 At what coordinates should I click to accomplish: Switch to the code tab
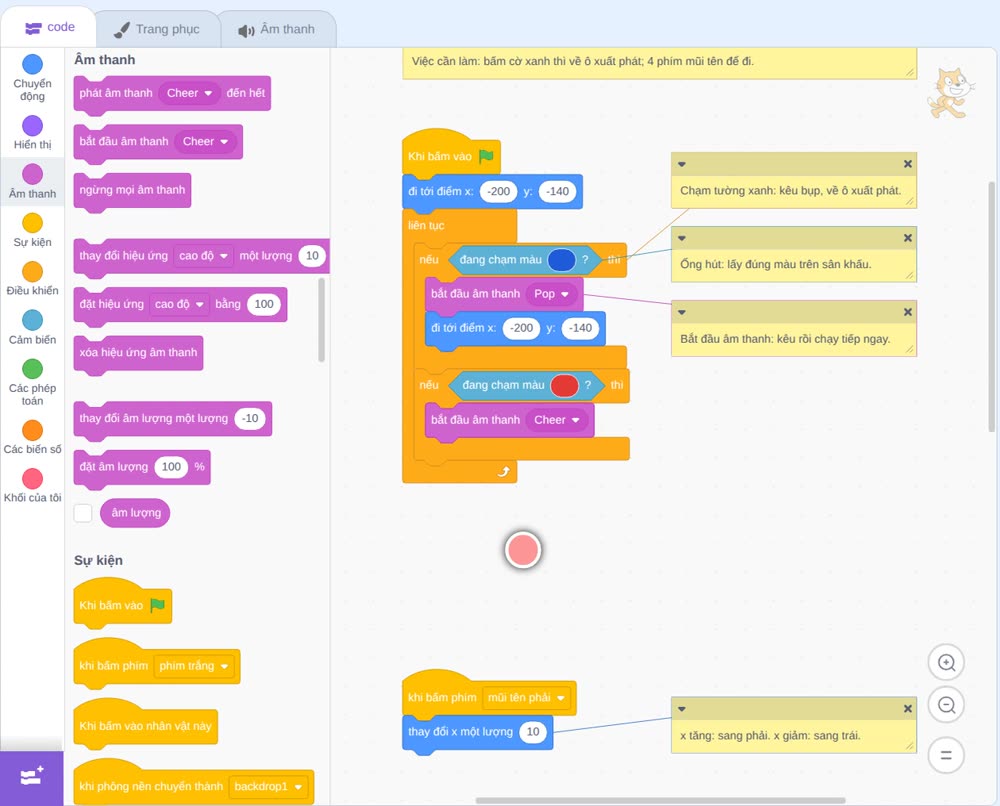(x=49, y=27)
